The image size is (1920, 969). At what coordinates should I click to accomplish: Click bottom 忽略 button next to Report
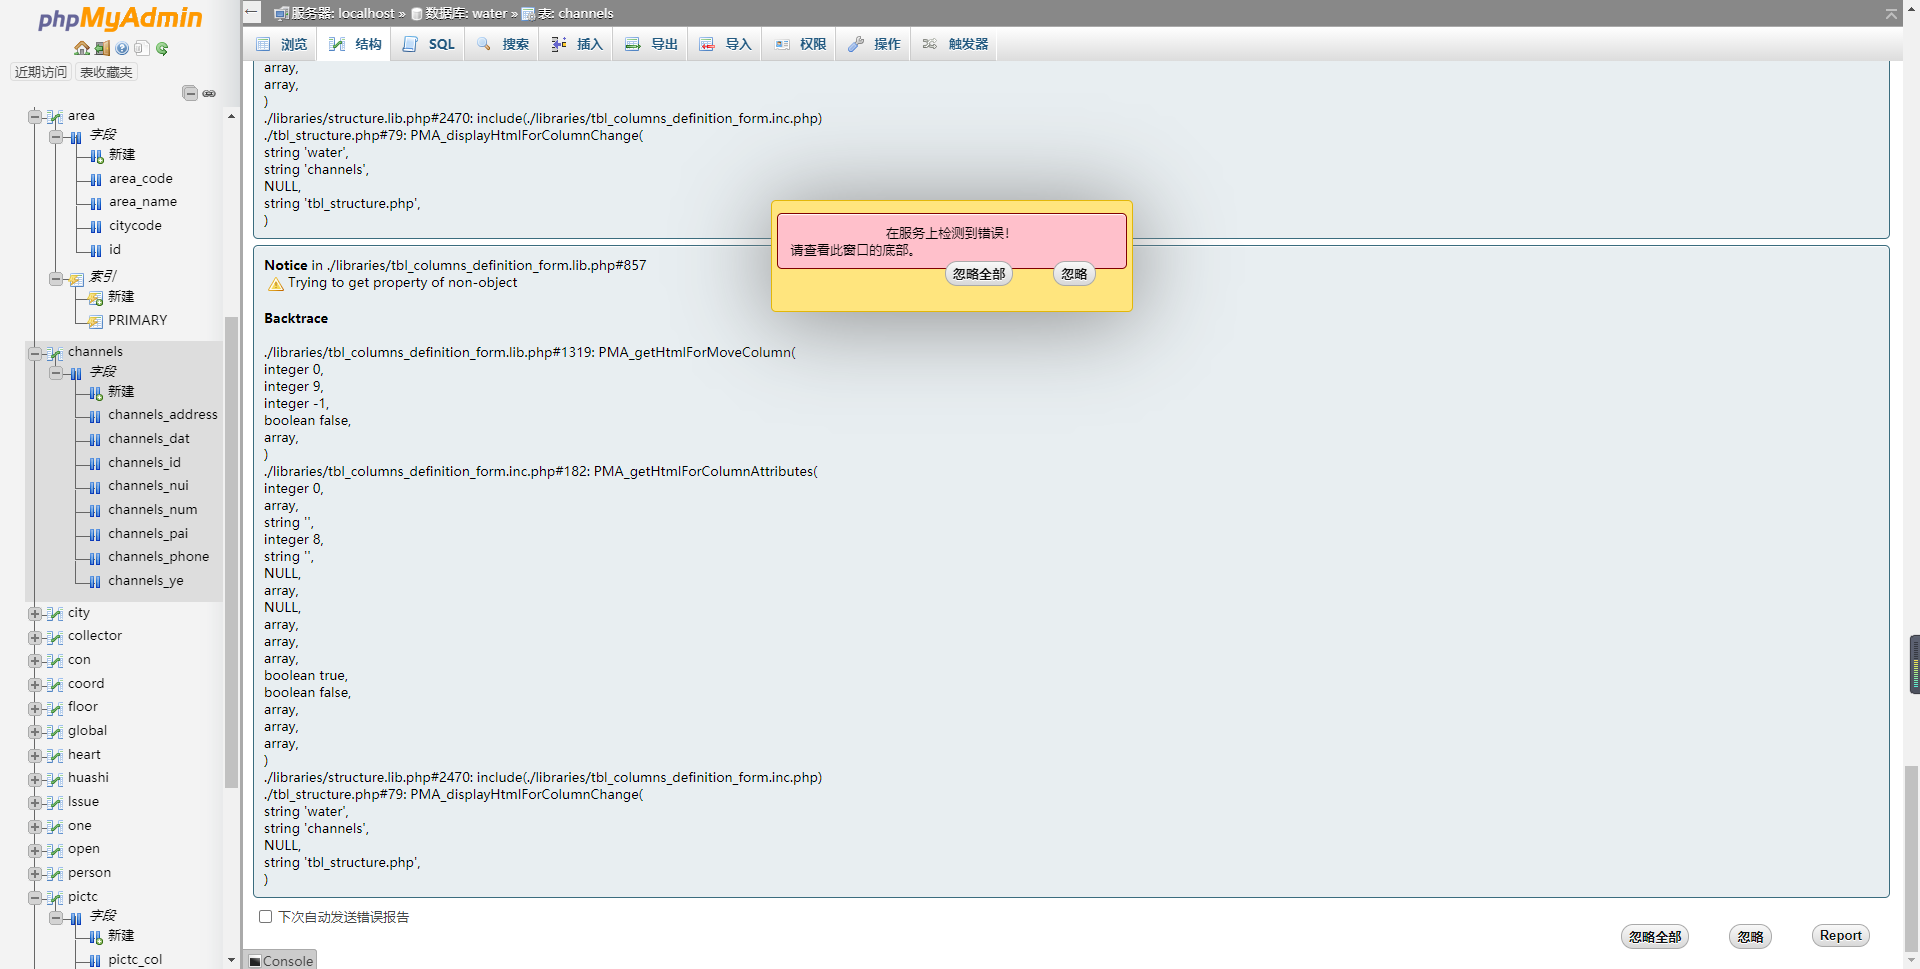[x=1750, y=937]
